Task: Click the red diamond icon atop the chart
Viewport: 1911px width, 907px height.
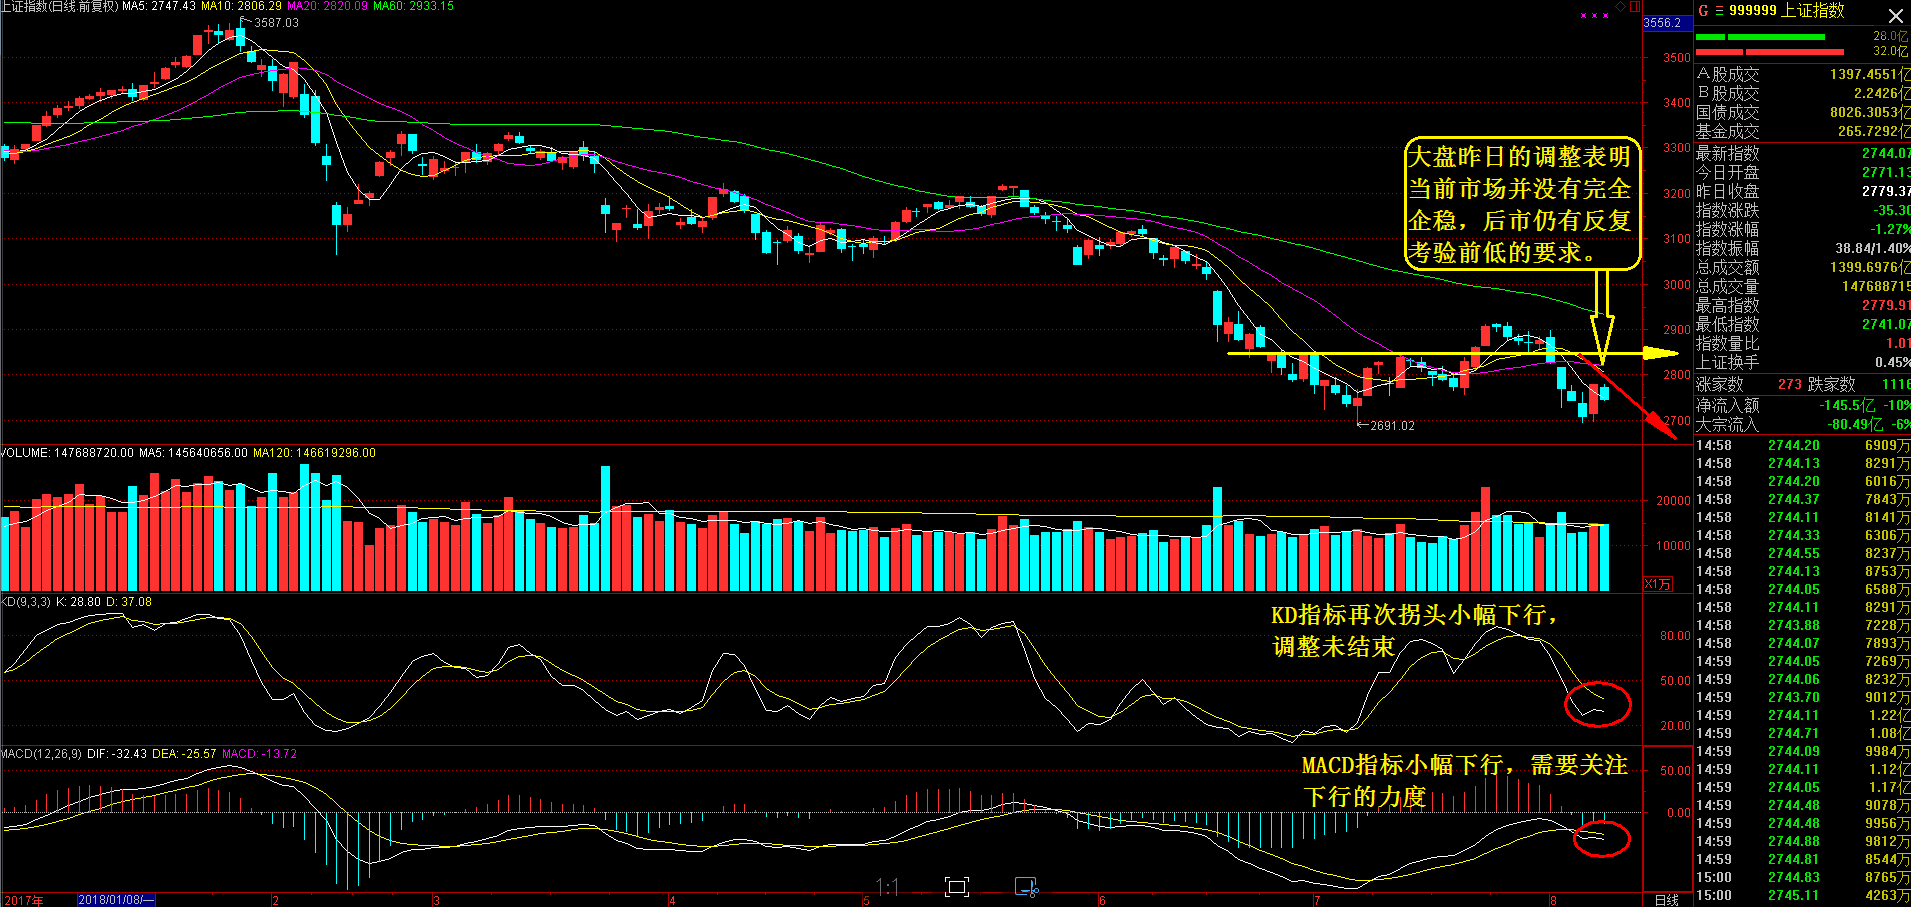Action: click(1621, 6)
